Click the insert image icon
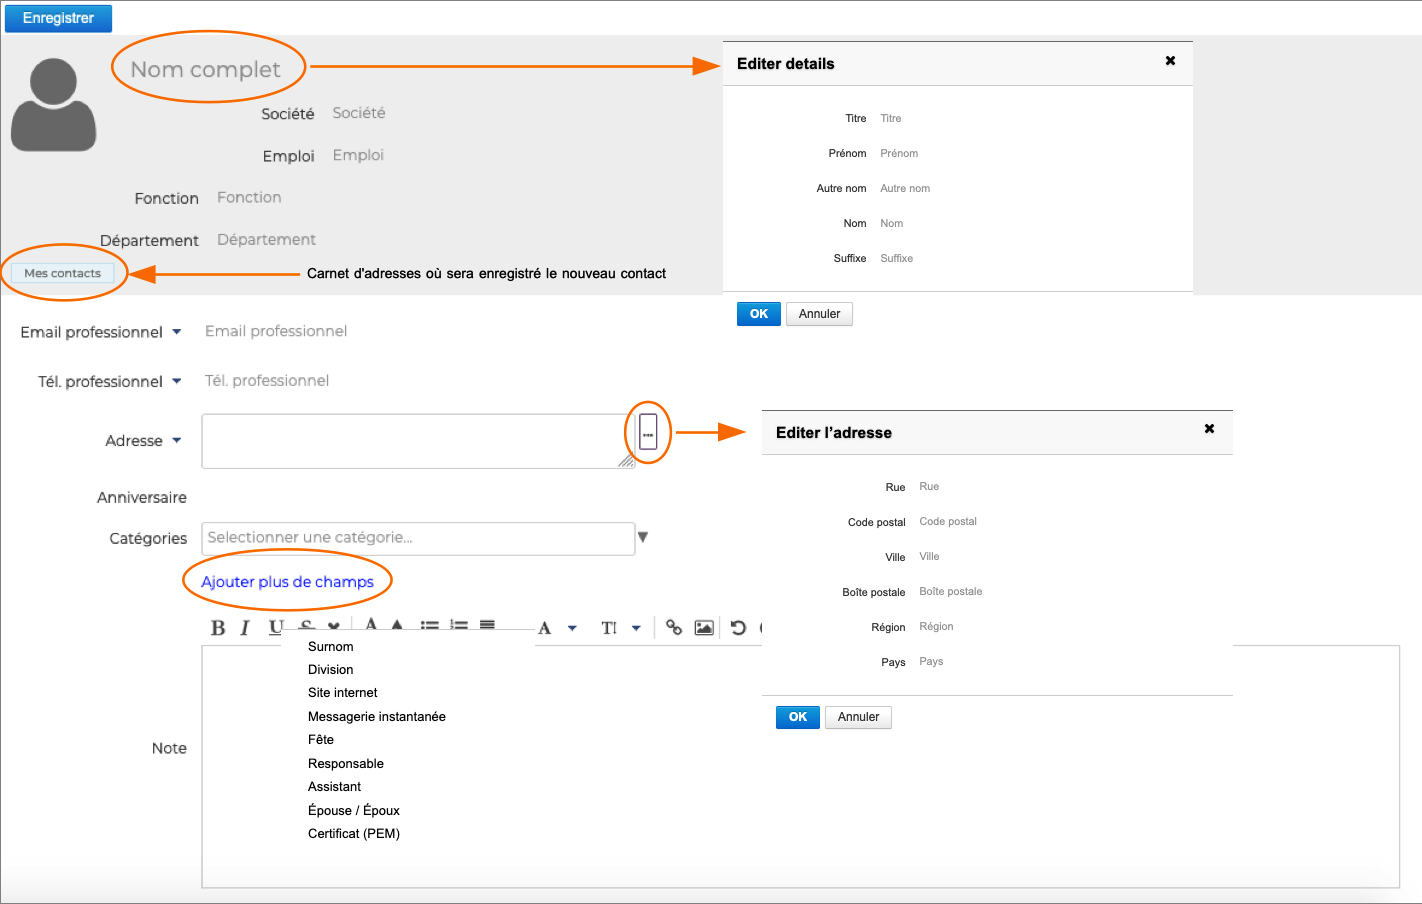 [x=704, y=628]
